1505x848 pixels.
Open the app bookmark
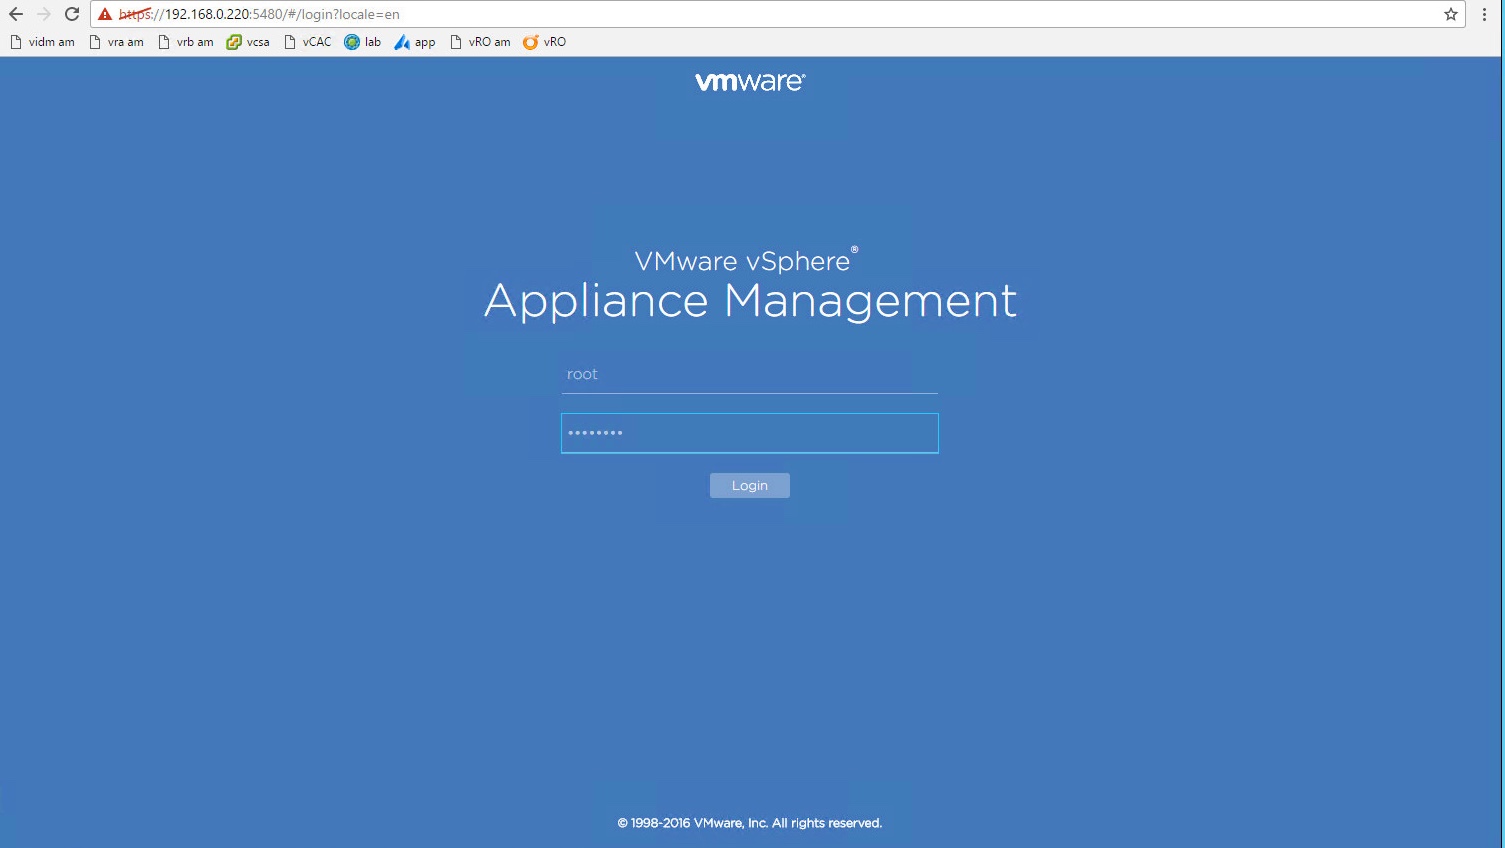(415, 42)
